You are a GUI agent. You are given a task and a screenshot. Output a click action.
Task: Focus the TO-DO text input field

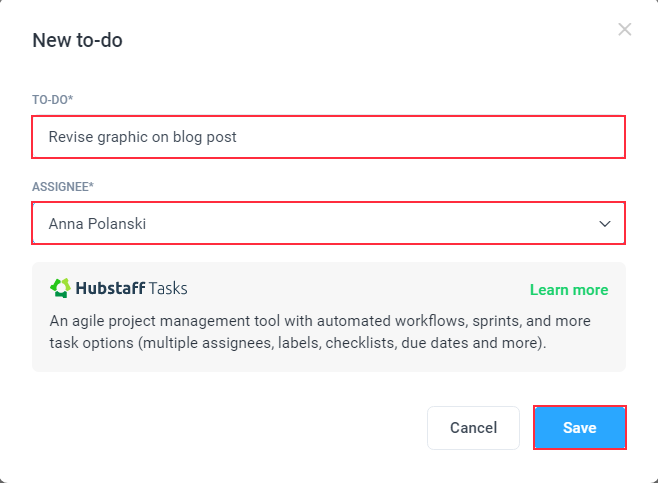click(x=329, y=137)
